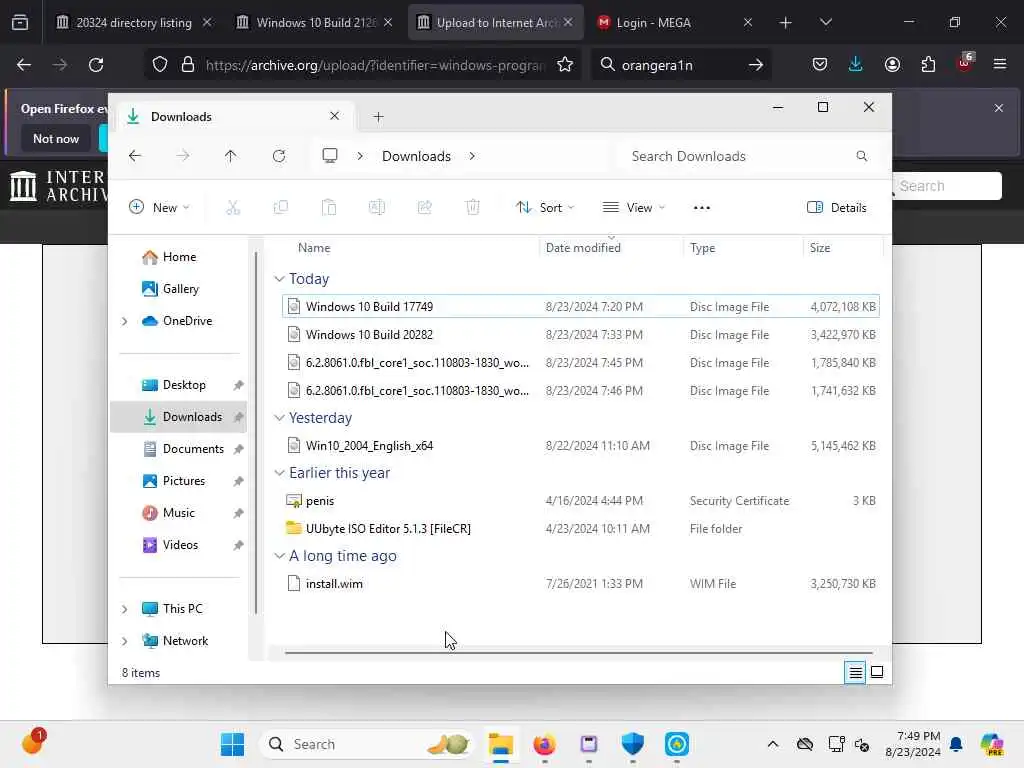Open Windows Security shield on the taskbar
Viewport: 1024px width, 768px height.
[632, 744]
